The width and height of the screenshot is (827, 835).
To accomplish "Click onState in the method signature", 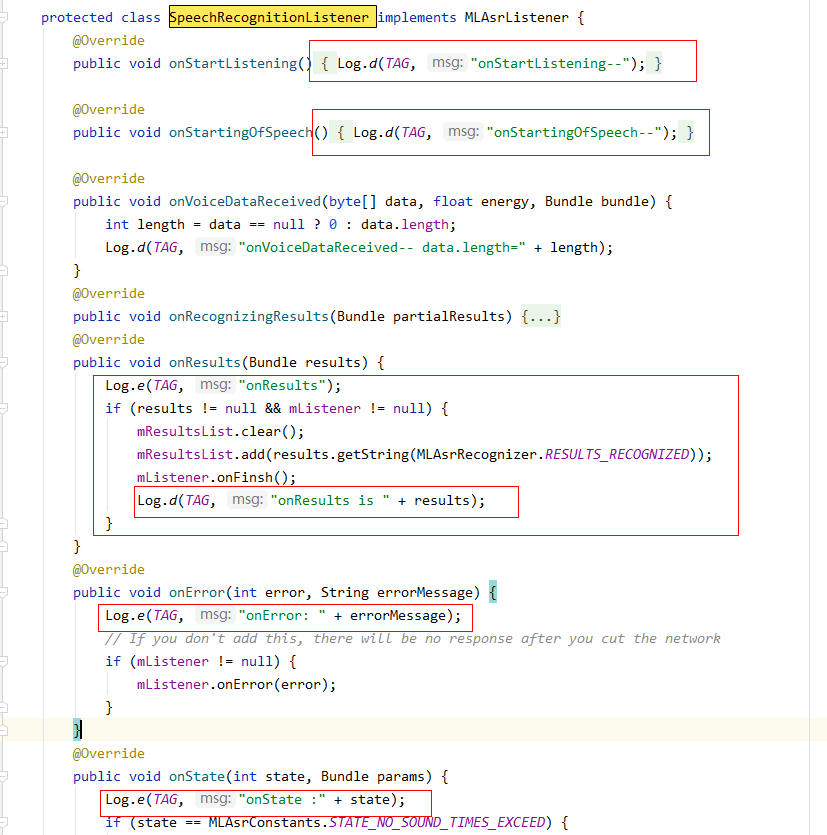I will (x=197, y=776).
